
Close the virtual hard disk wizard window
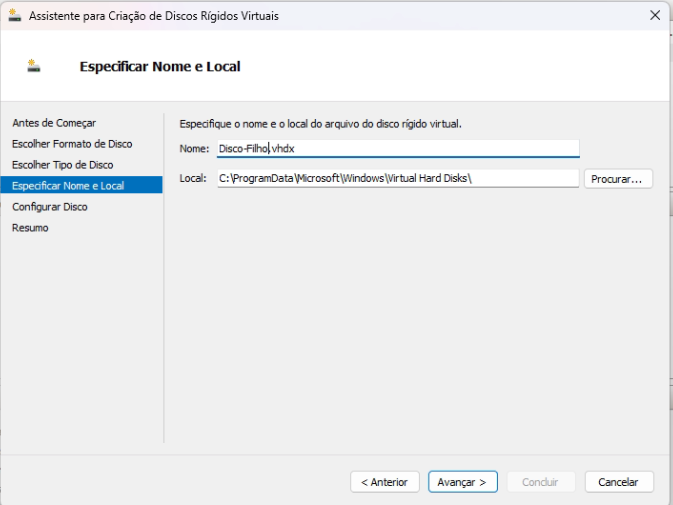pyautogui.click(x=654, y=16)
